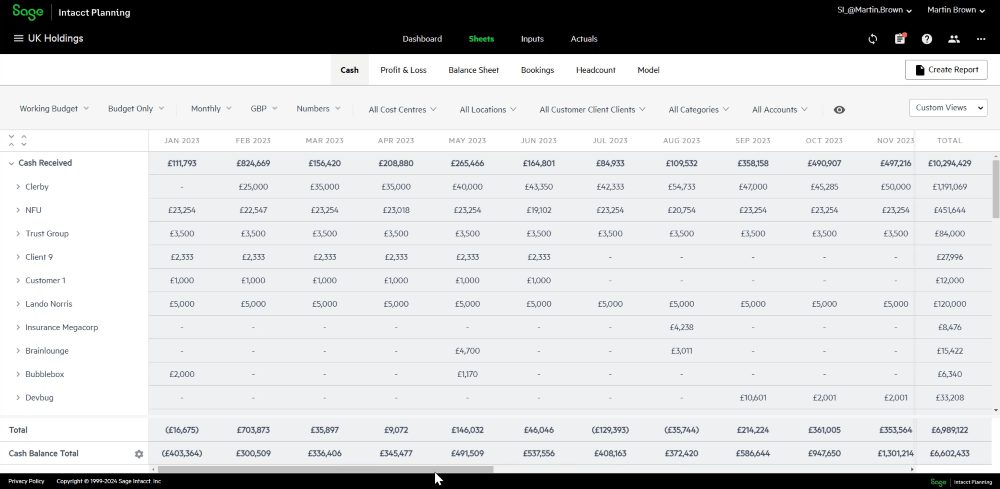The width and height of the screenshot is (1000, 489).
Task: Open the Dashboard menu
Action: click(422, 39)
